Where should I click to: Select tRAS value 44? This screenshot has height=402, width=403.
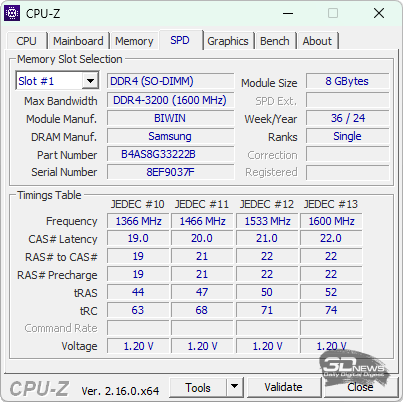tap(138, 292)
